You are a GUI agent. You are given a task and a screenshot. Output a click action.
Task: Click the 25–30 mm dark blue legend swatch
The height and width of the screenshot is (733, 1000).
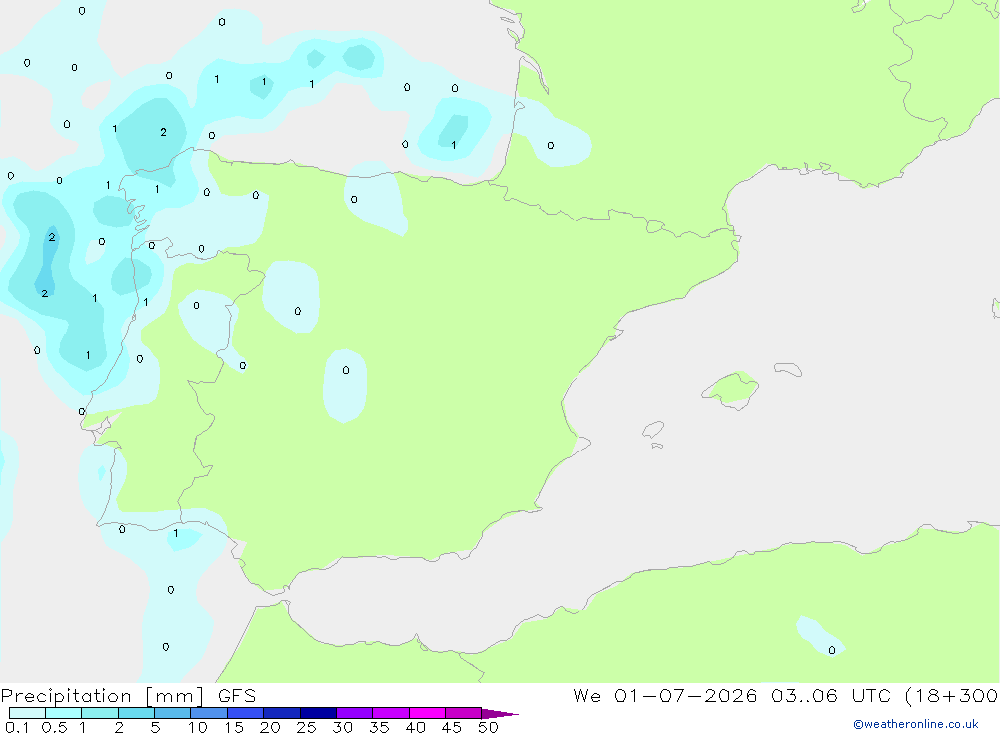point(318,713)
